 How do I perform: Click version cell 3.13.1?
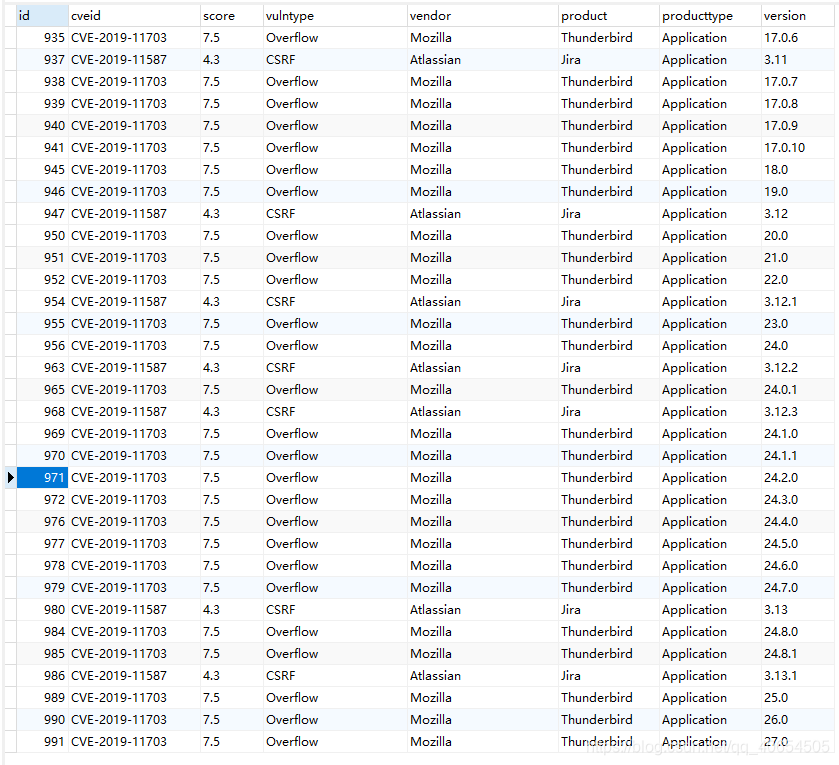797,675
